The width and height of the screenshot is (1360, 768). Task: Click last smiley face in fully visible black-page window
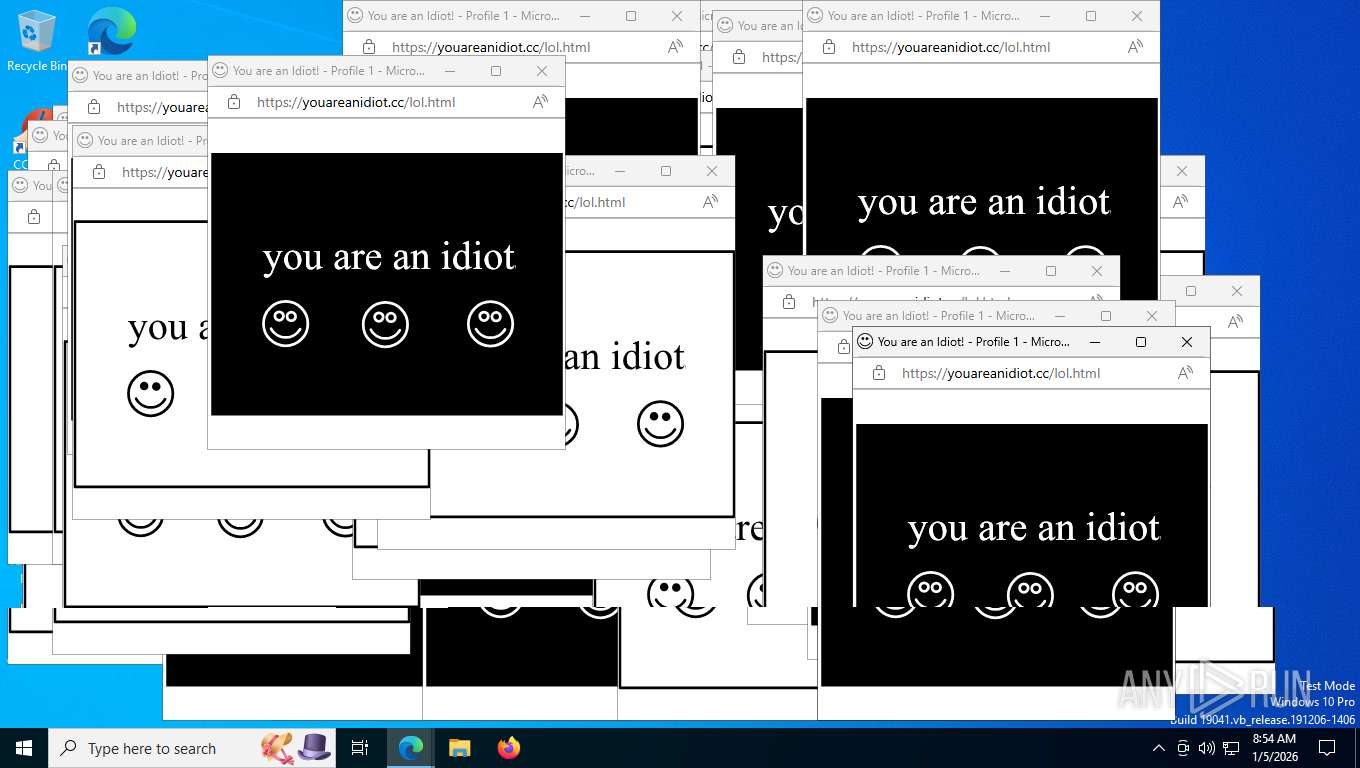[x=490, y=324]
